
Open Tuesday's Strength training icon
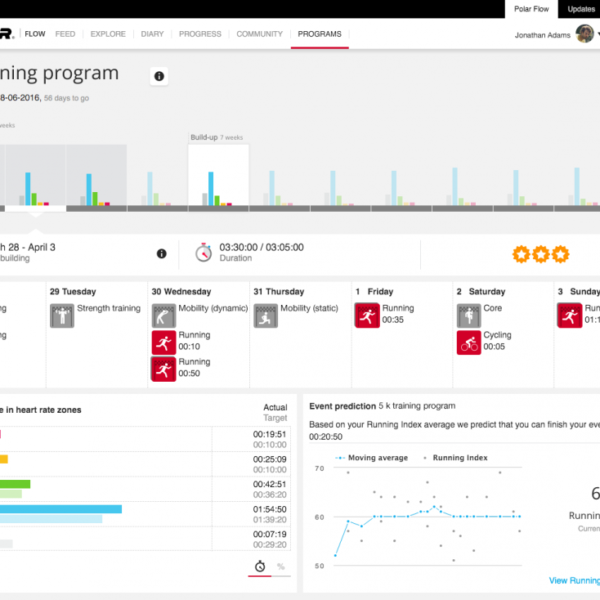62,316
